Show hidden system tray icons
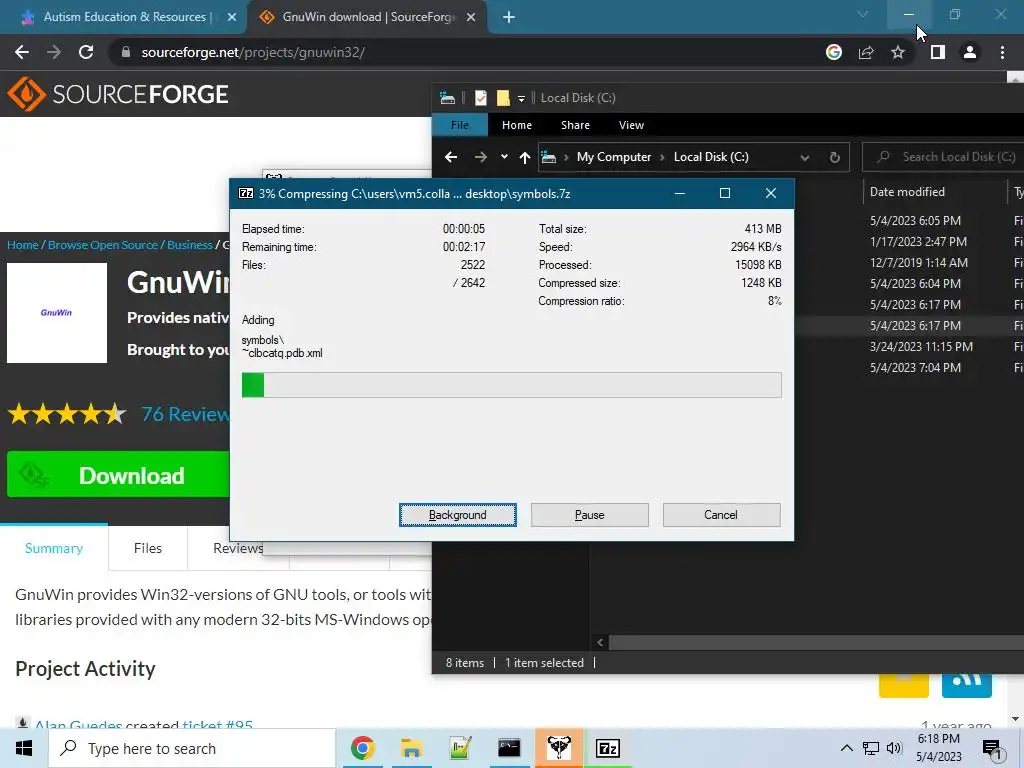Viewport: 1024px width, 768px height. (x=846, y=748)
